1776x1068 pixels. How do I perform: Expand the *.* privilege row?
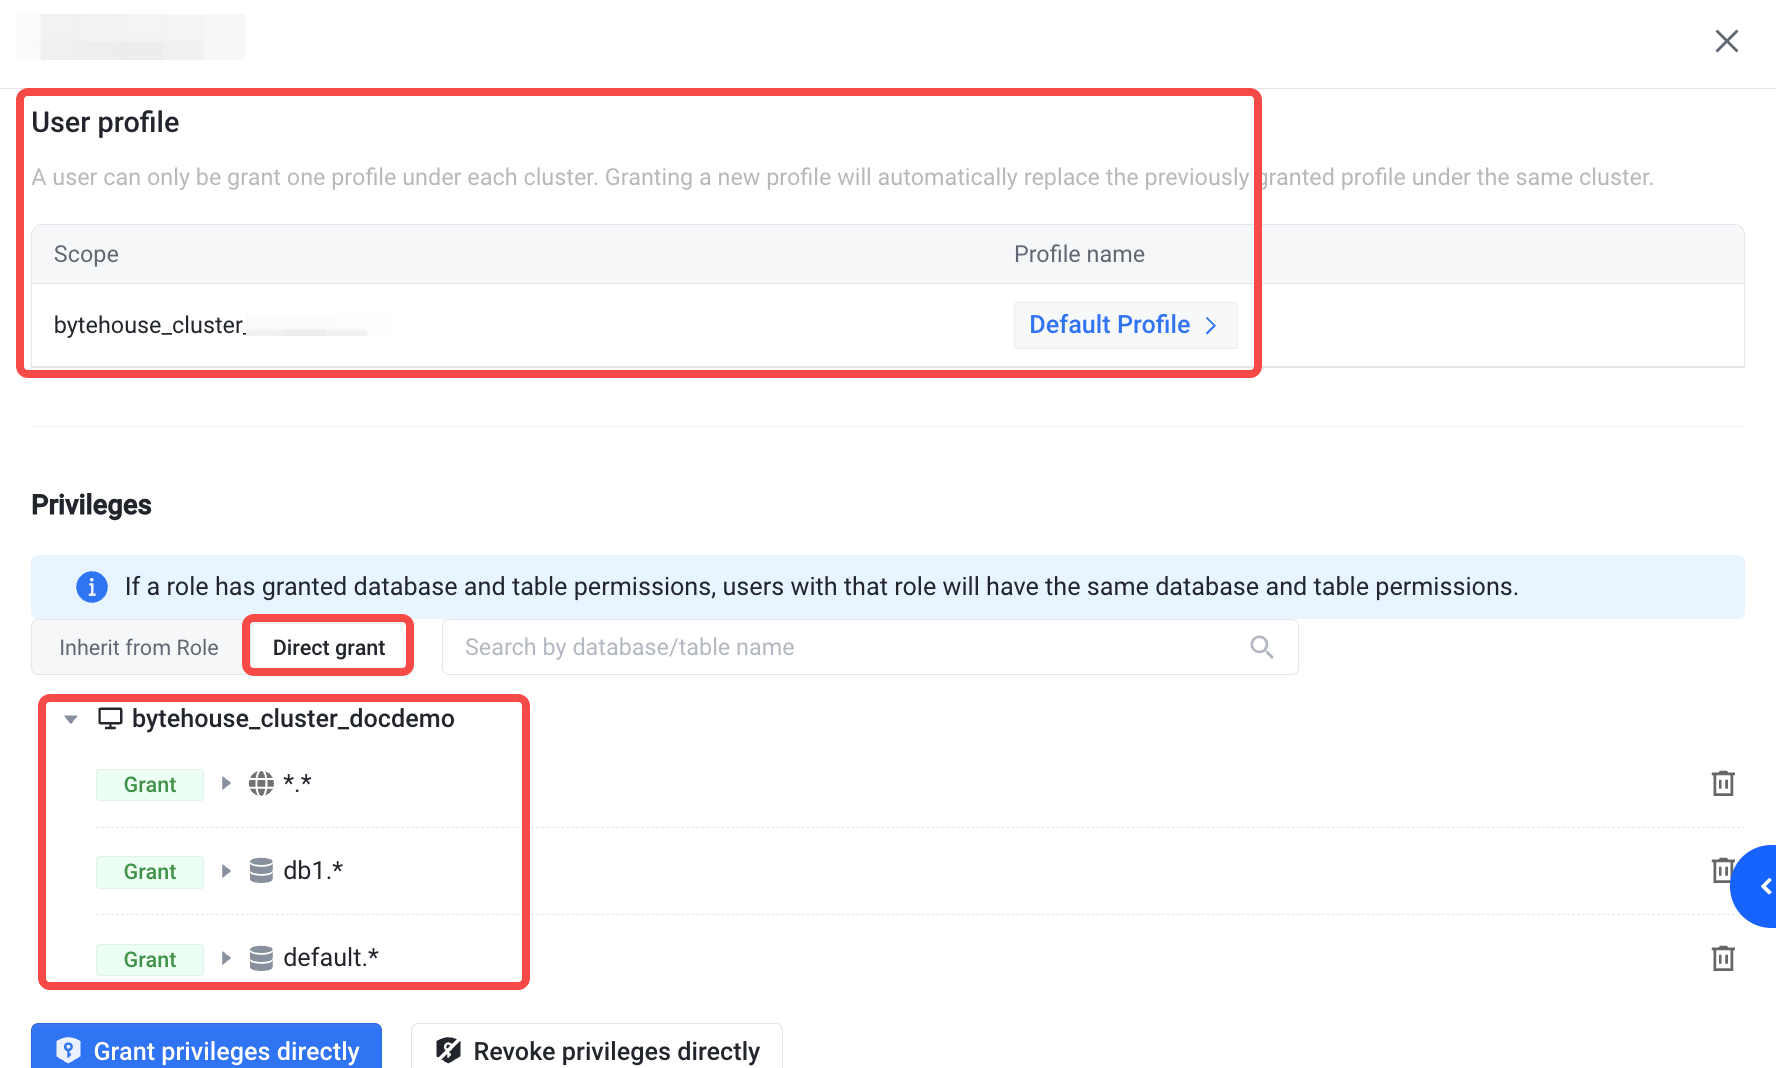pos(226,783)
